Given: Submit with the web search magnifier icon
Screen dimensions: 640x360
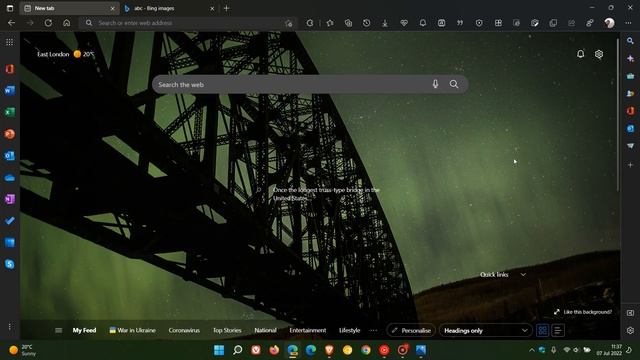Looking at the screenshot, I should coord(454,84).
